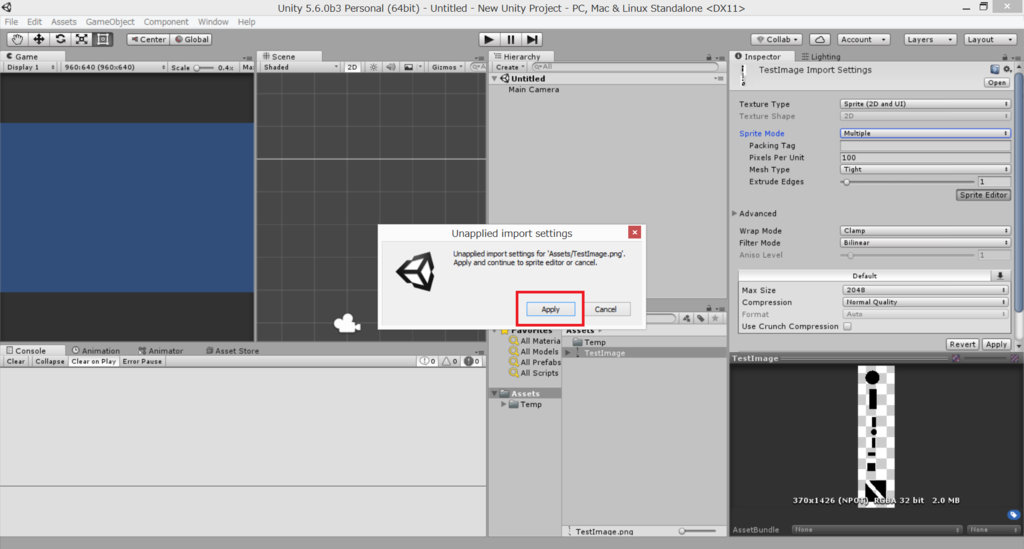Step one frame forward
The width and height of the screenshot is (1024, 549).
[532, 39]
